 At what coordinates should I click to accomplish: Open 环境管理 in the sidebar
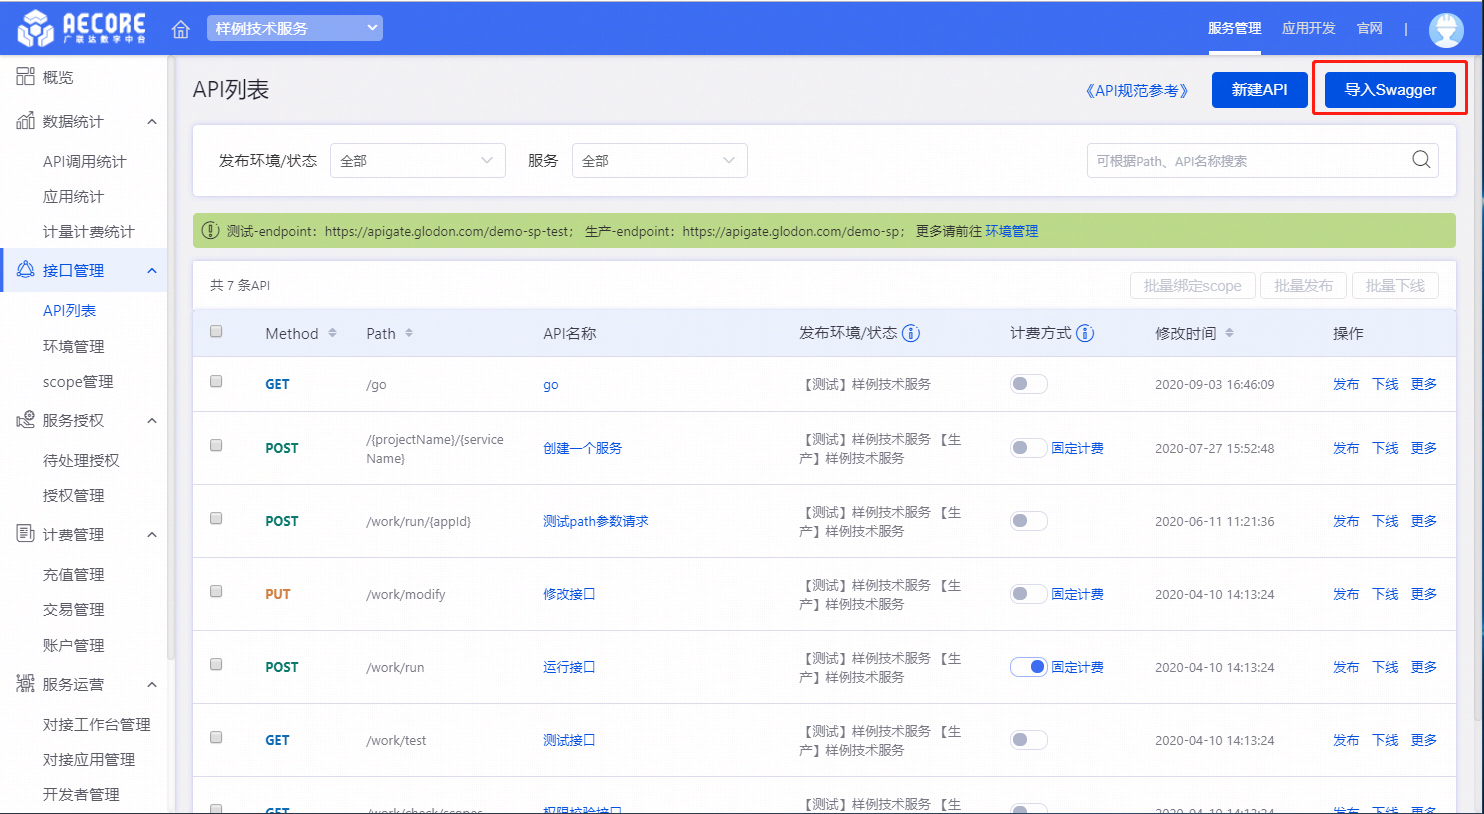point(74,346)
